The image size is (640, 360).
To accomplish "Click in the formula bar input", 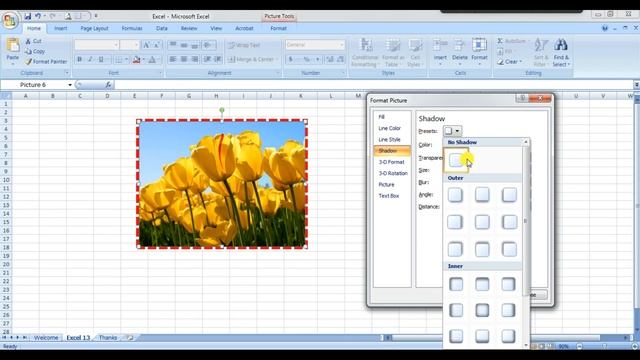I will 373,85.
